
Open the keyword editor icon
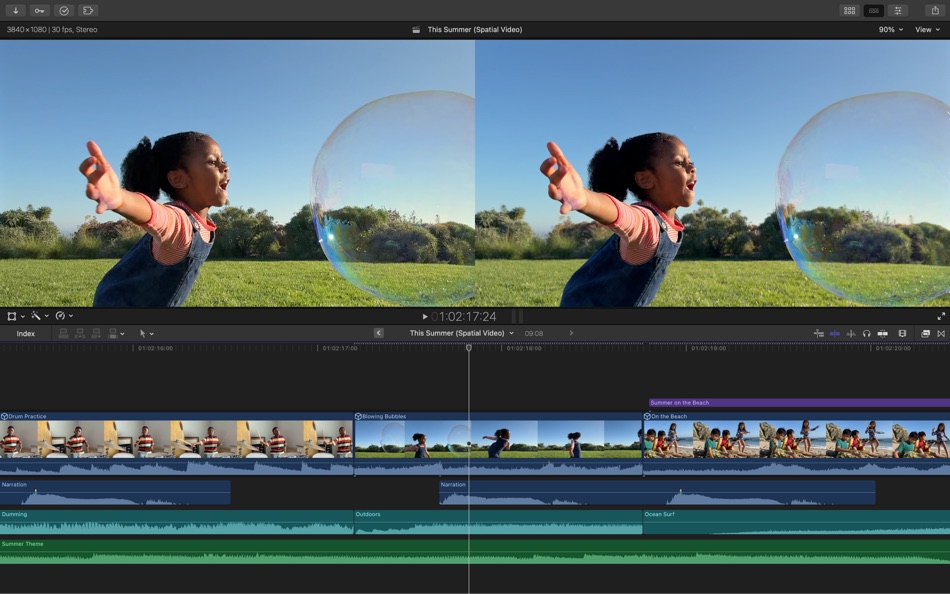(x=40, y=10)
